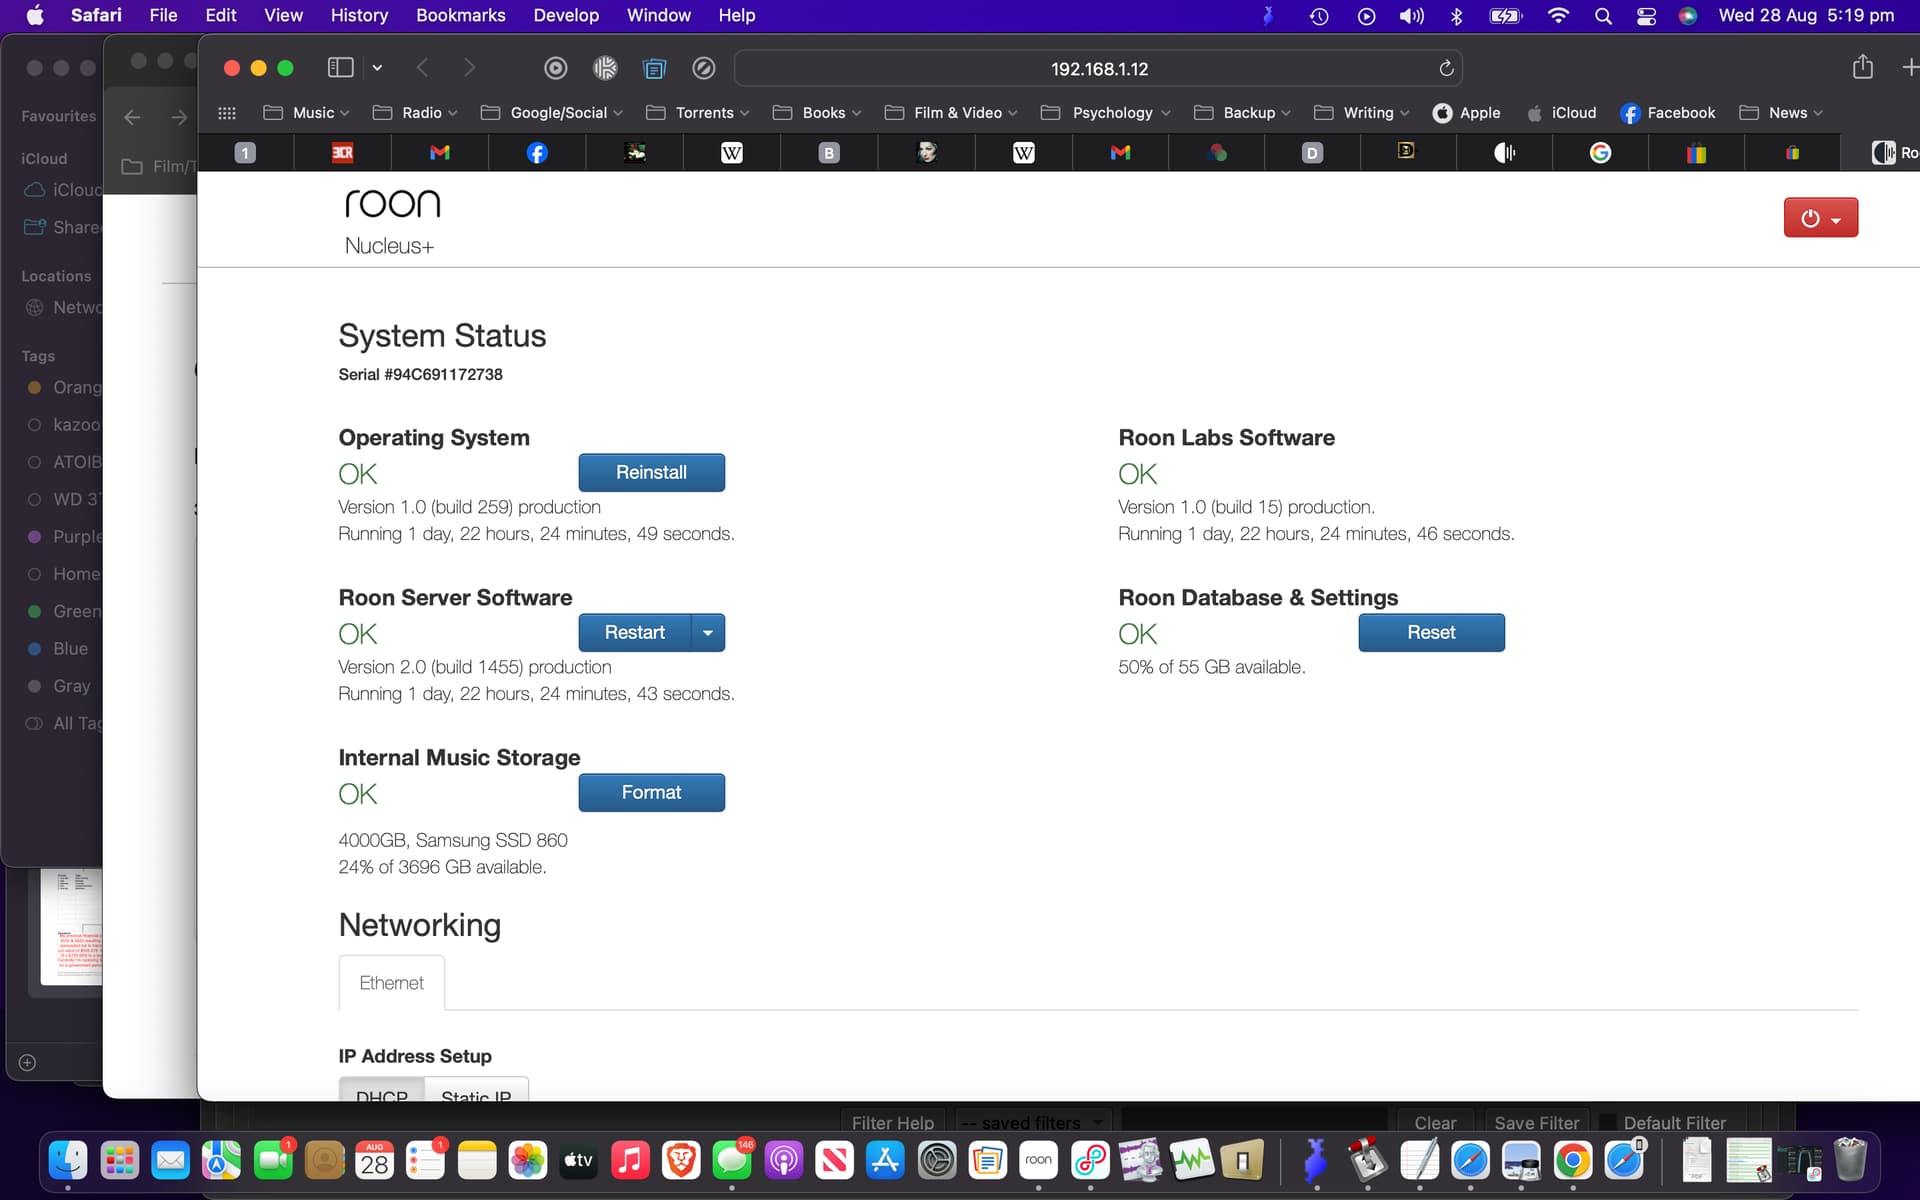The width and height of the screenshot is (1920, 1200).
Task: Open Google Chrome from the Dock
Action: pyautogui.click(x=1572, y=1160)
